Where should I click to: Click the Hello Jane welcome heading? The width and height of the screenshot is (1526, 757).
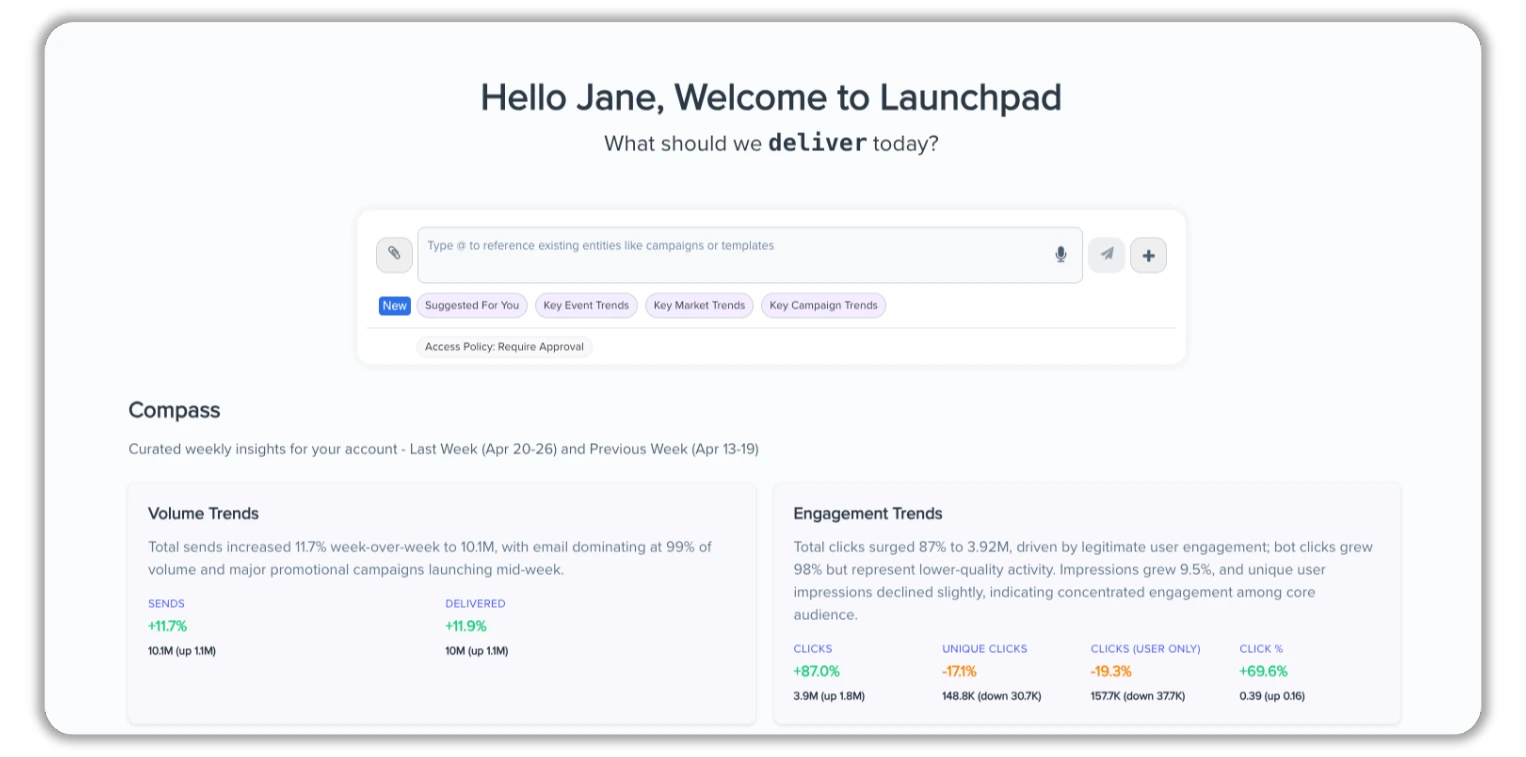771,98
